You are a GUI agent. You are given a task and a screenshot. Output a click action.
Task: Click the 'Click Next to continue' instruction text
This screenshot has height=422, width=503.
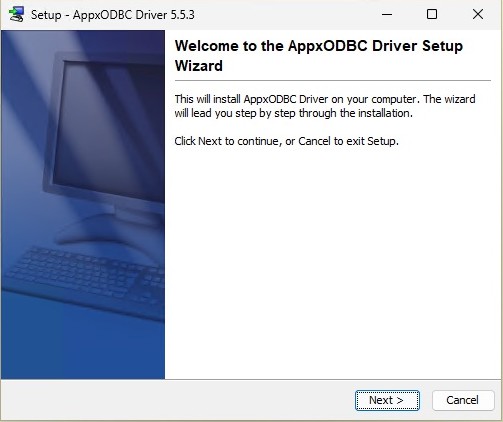(287, 141)
